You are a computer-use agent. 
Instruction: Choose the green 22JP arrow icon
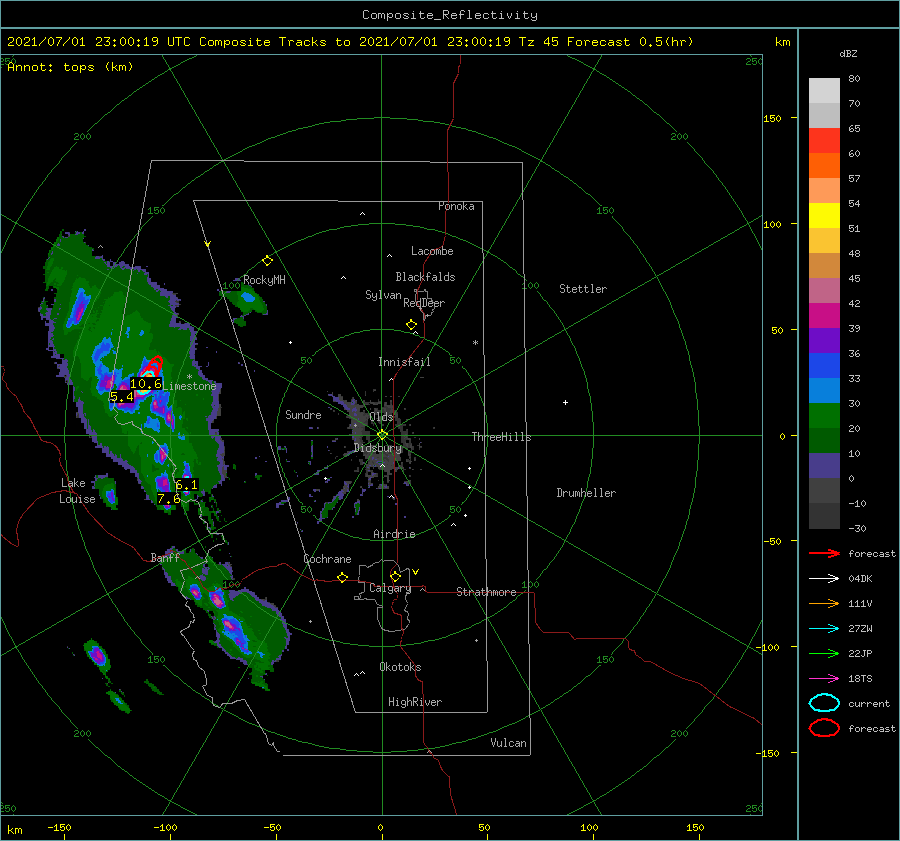tap(824, 653)
